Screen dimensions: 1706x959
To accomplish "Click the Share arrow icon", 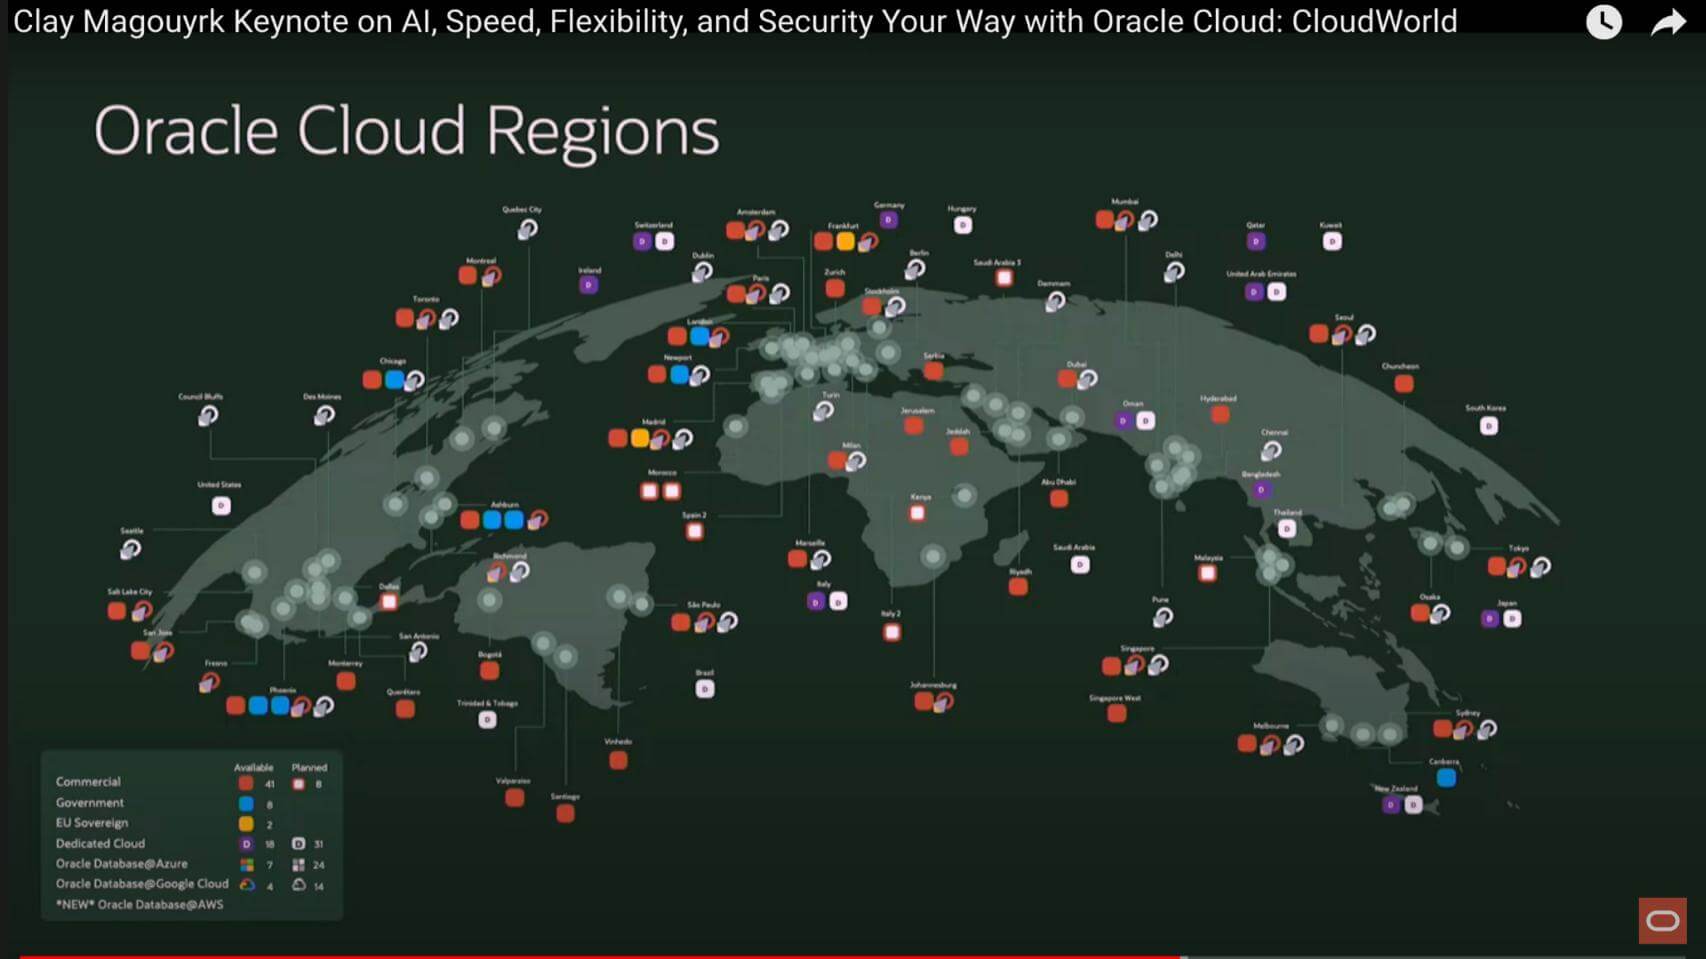I will 1667,22.
